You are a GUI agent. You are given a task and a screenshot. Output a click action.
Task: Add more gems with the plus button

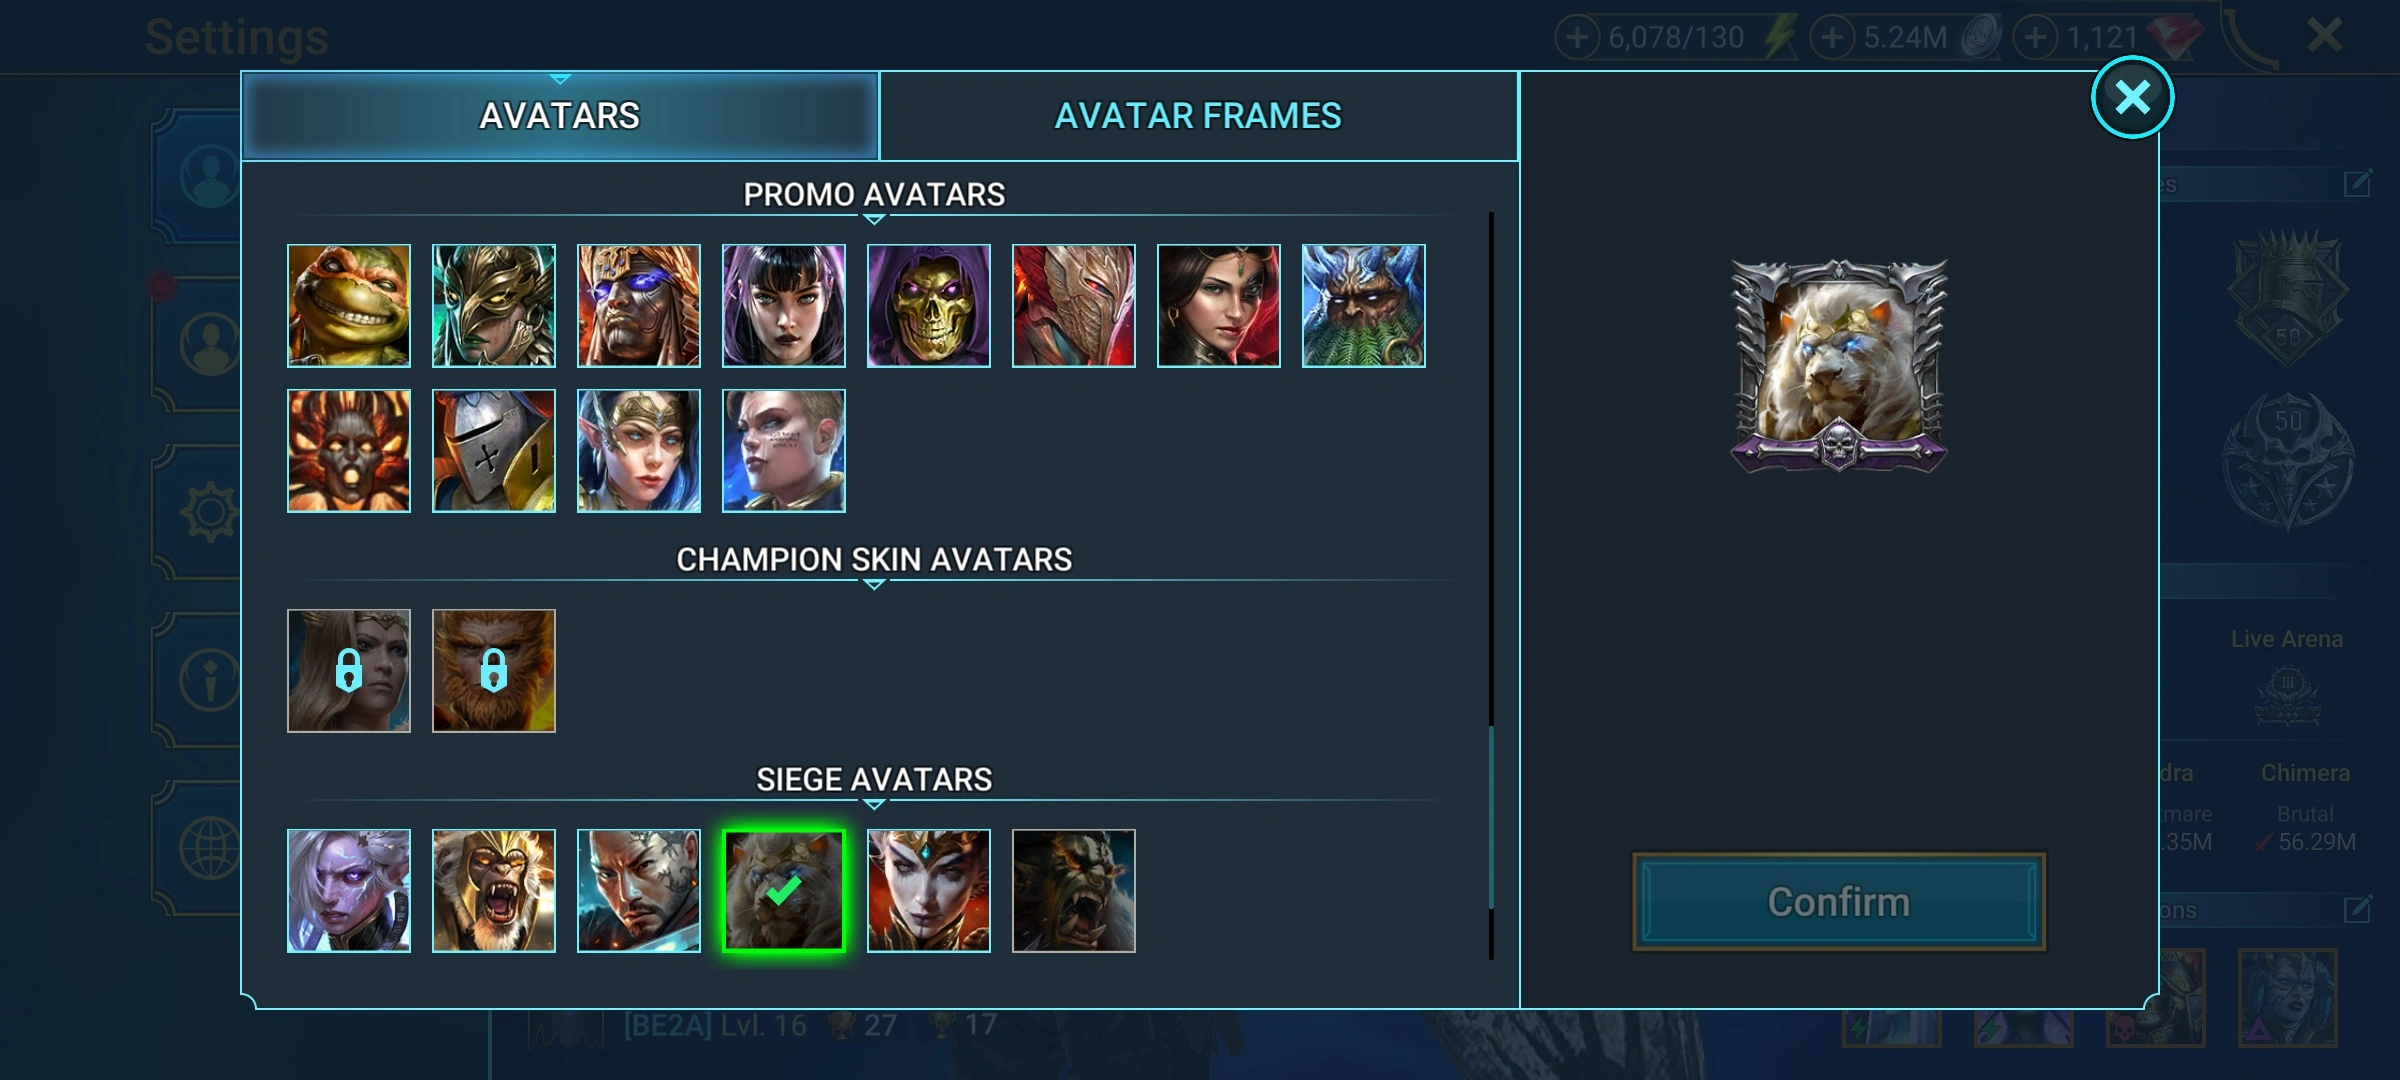click(x=2035, y=38)
